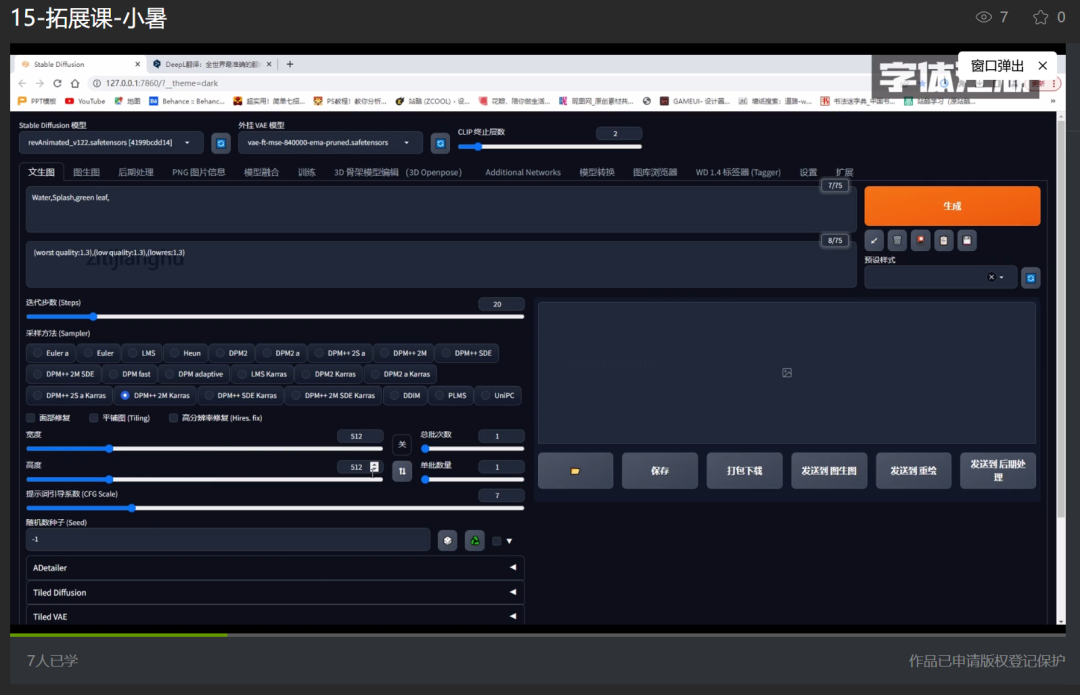Open a new browser tab with plus icon
This screenshot has height=695, width=1080.
pos(290,64)
